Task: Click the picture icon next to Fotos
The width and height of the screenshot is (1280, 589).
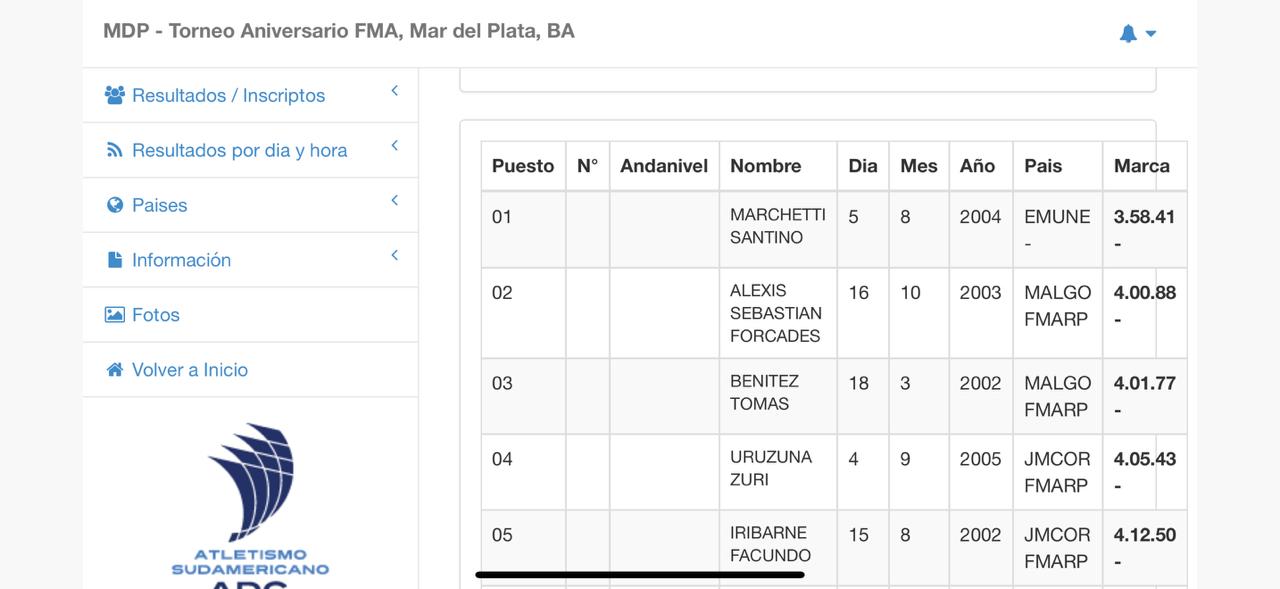Action: tap(115, 315)
